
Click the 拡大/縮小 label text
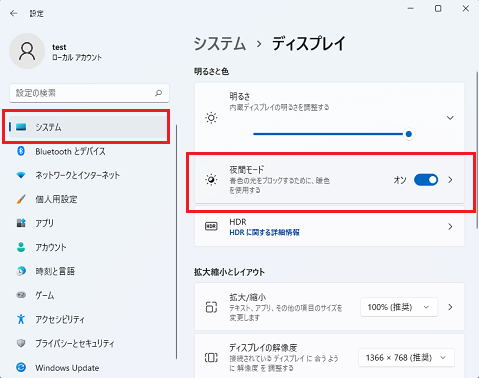click(x=248, y=297)
